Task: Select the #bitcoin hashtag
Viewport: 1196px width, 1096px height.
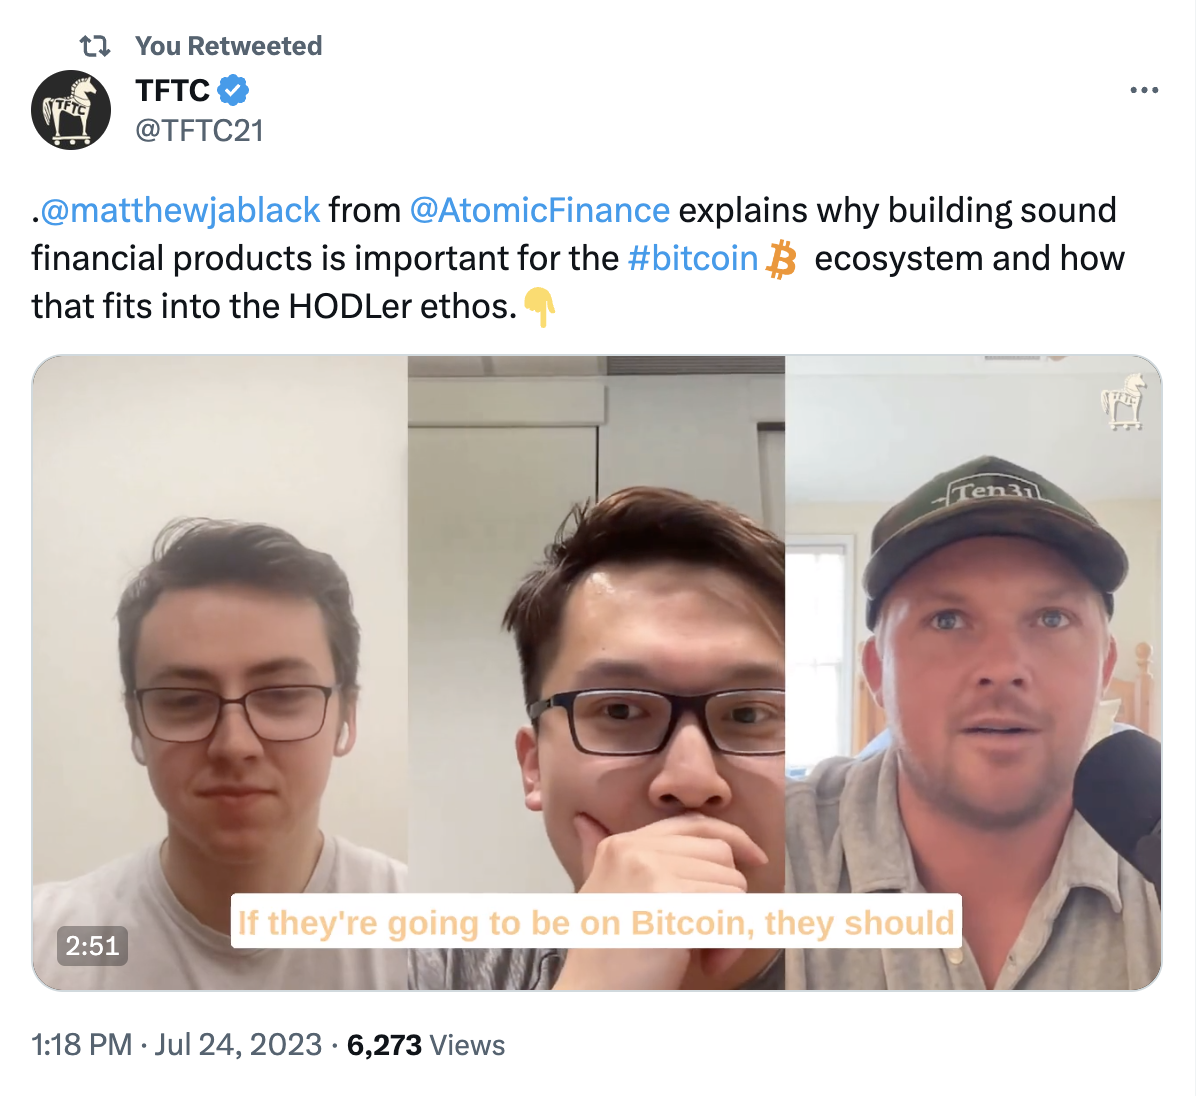Action: [x=692, y=258]
